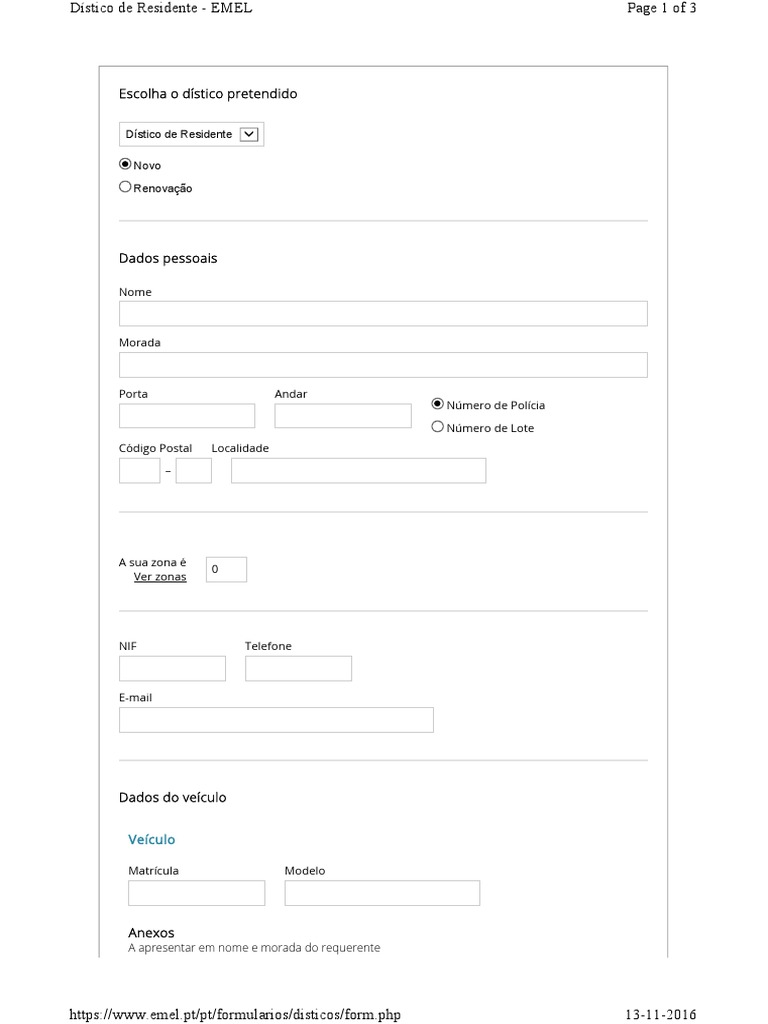Focus the Localidade field
Image resolution: width=768 pixels, height=1024 pixels.
coord(358,471)
